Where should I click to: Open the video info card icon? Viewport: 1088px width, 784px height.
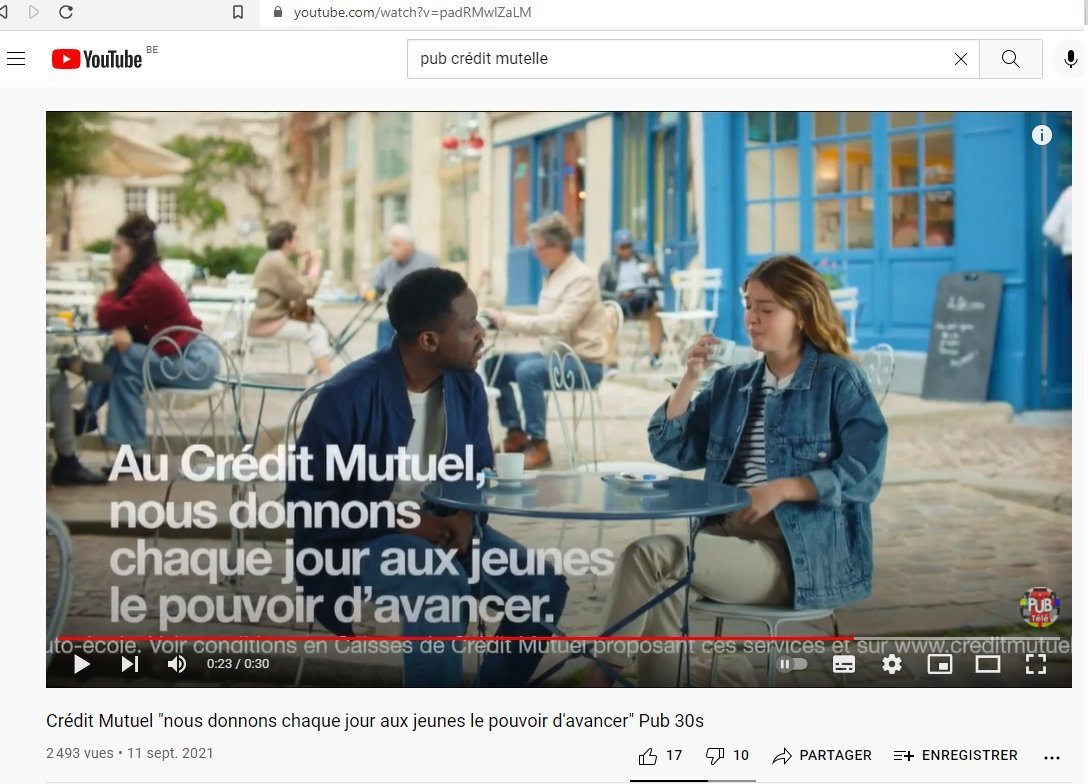(x=1042, y=135)
